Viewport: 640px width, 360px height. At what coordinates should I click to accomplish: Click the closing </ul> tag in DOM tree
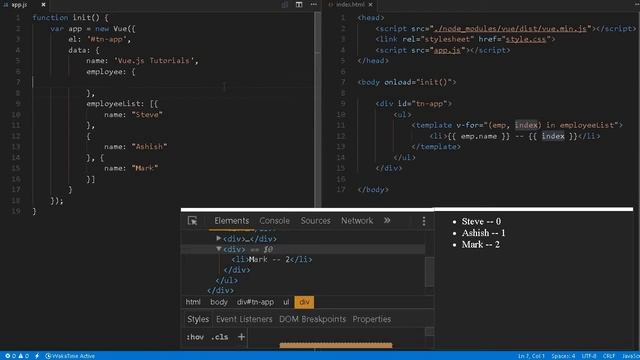point(227,280)
